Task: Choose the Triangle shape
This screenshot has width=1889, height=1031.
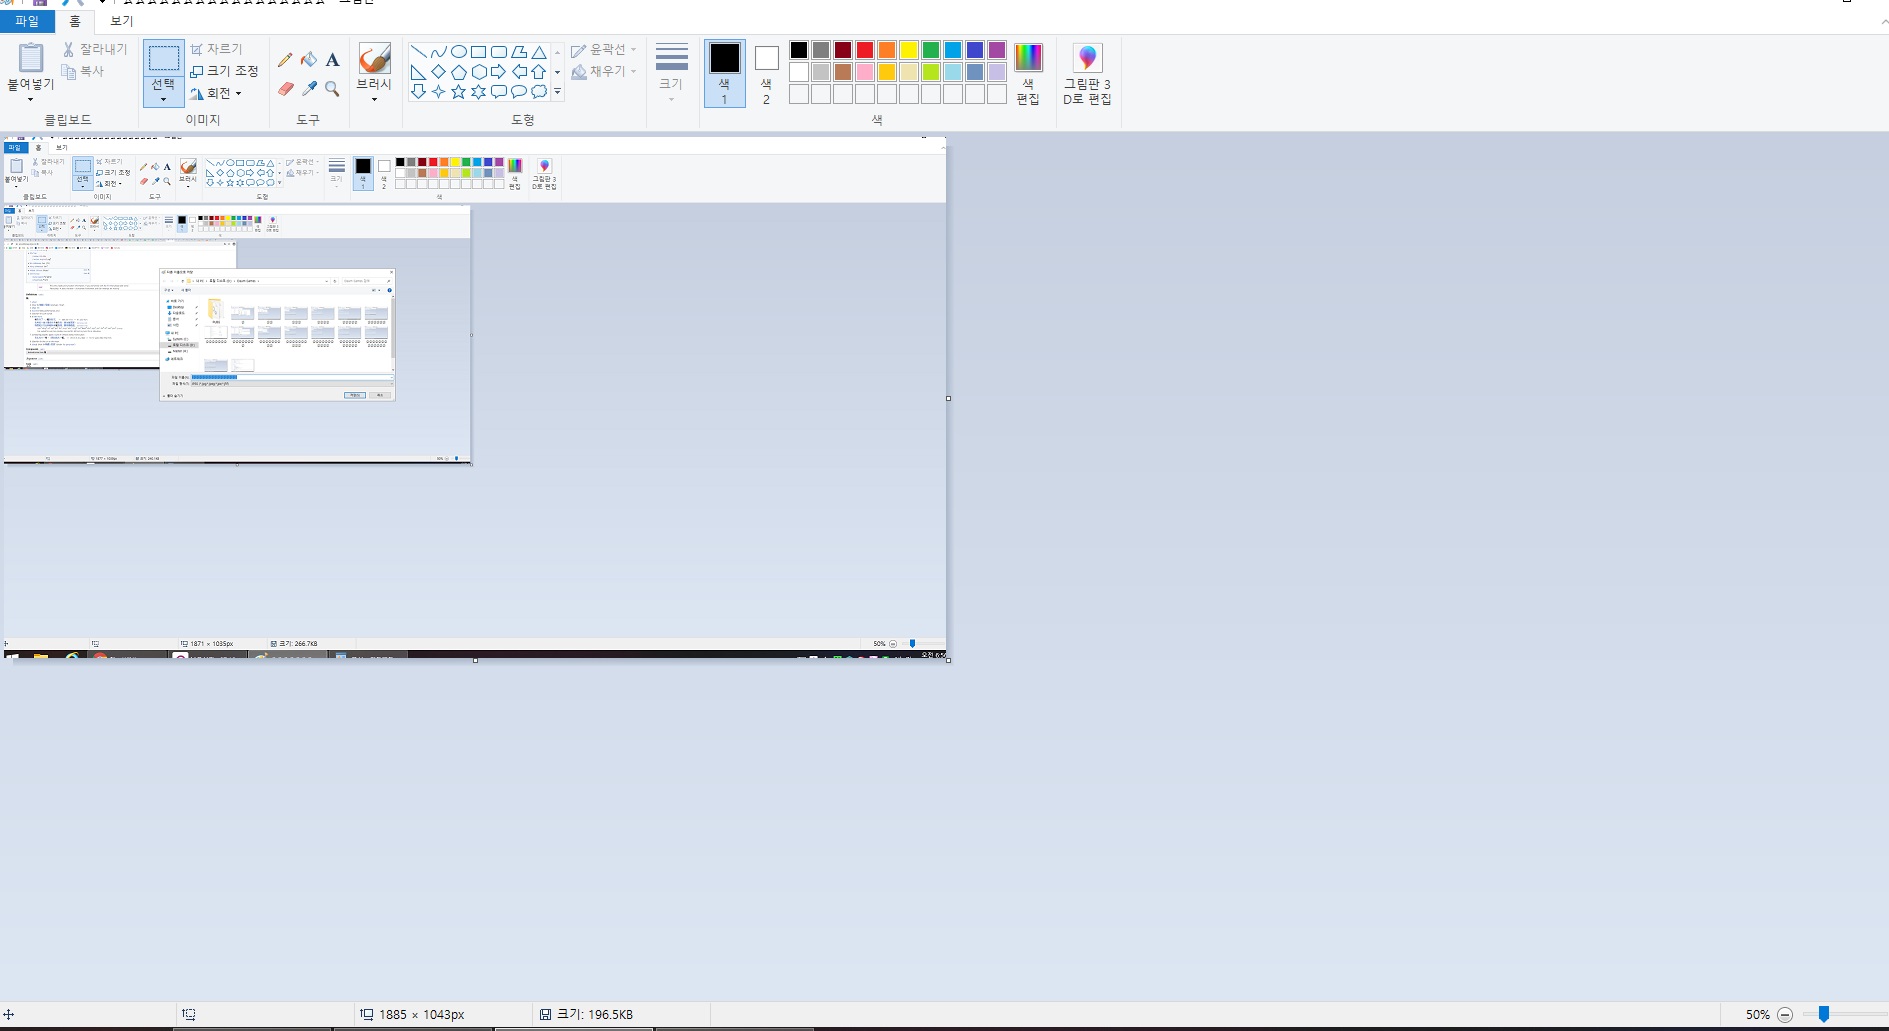Action: [538, 52]
